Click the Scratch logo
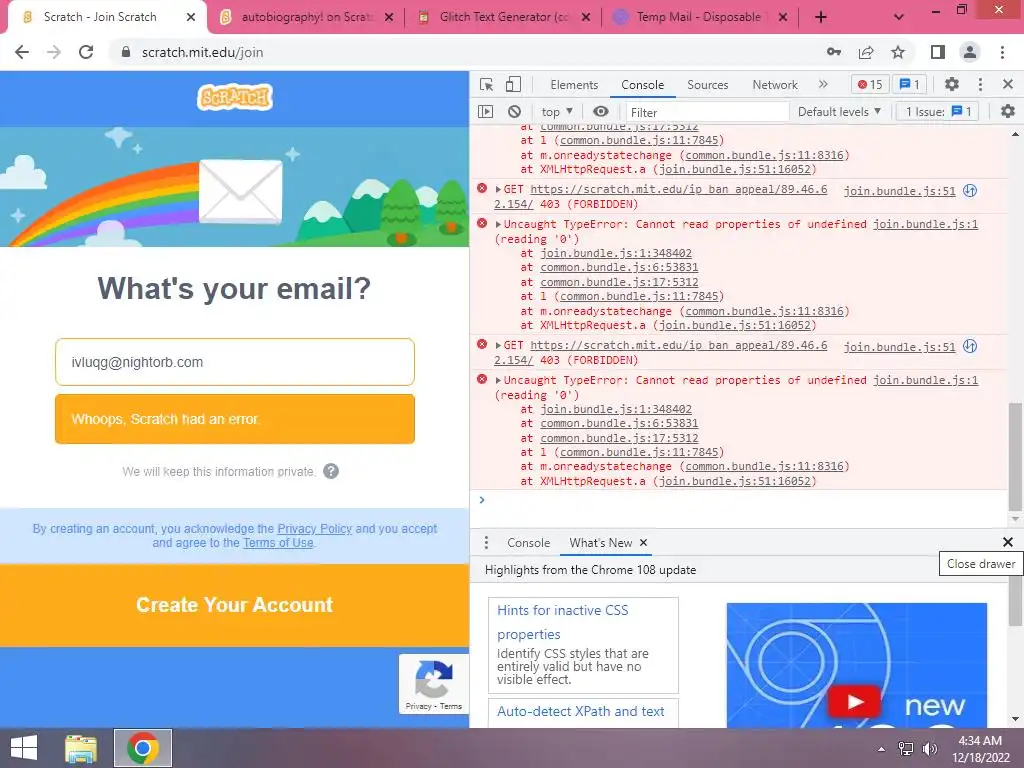The width and height of the screenshot is (1024, 768). click(234, 97)
